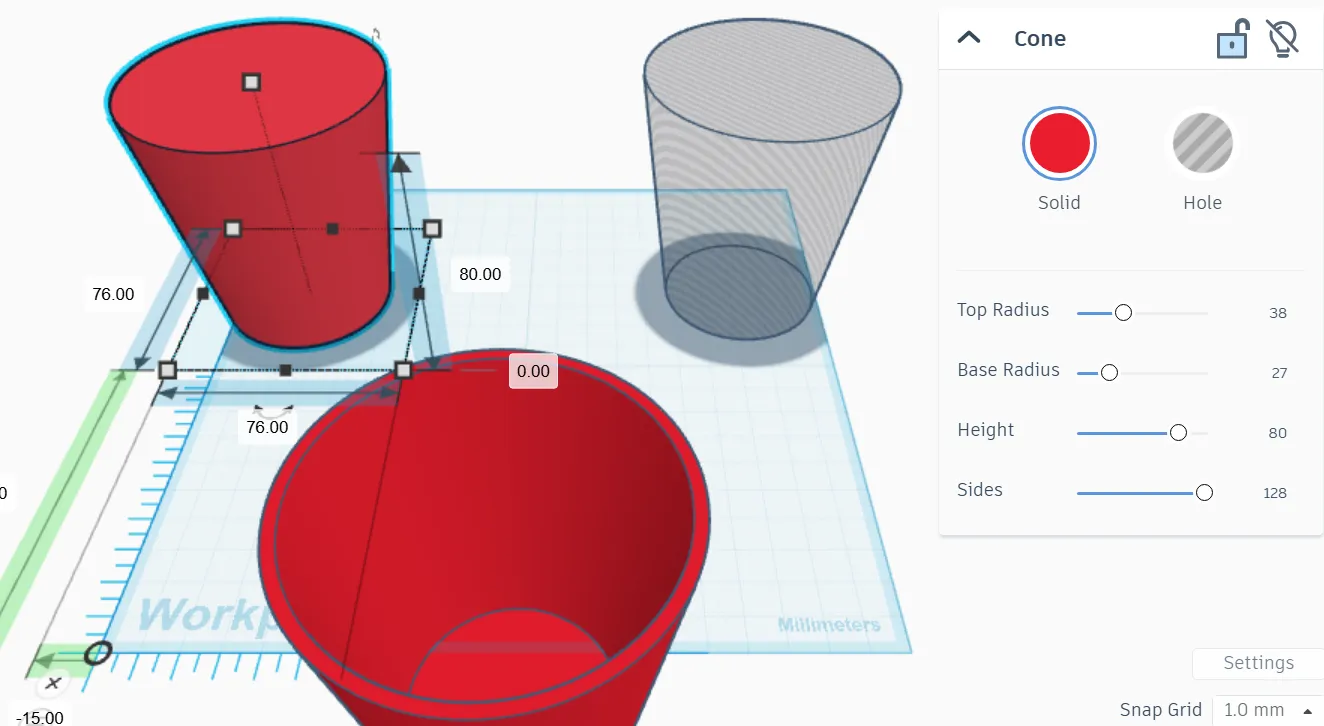This screenshot has height=726, width=1324.
Task: Click the -15.00 ruler position field
Action: (37, 718)
